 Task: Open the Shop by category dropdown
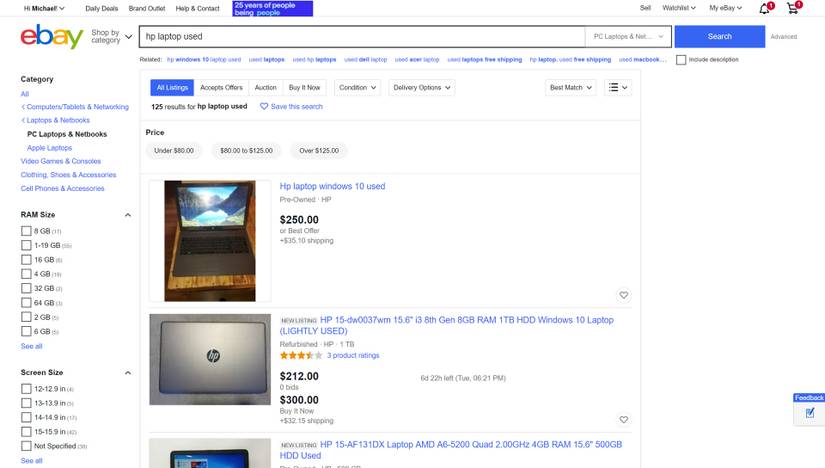111,36
